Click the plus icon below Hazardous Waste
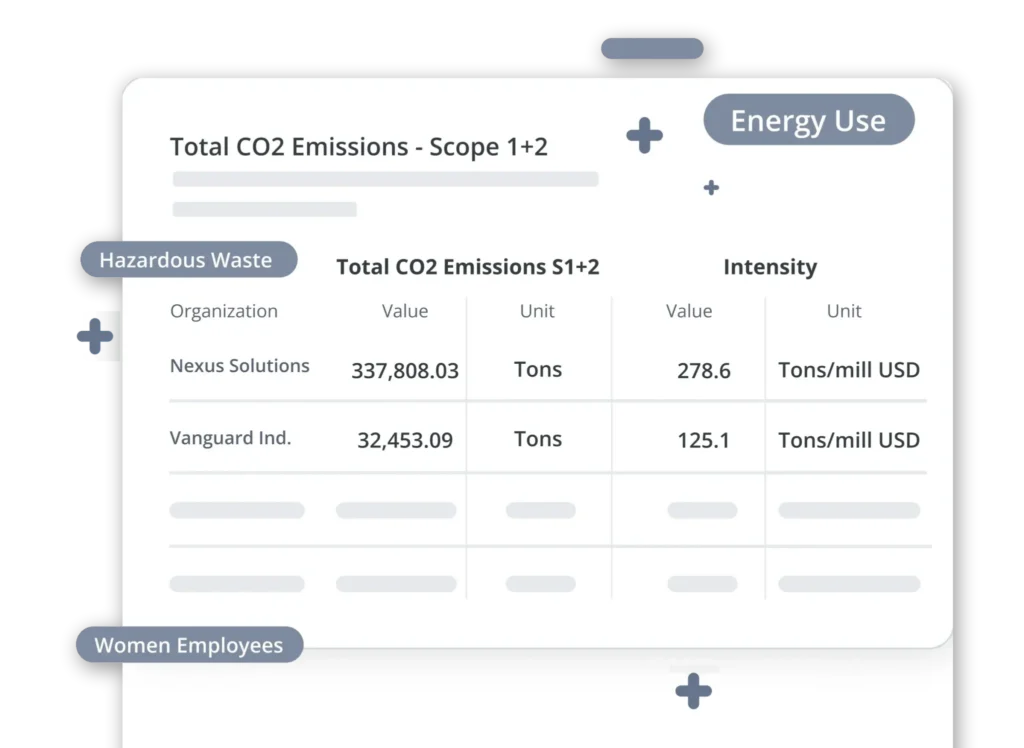1024x748 pixels. pyautogui.click(x=95, y=336)
